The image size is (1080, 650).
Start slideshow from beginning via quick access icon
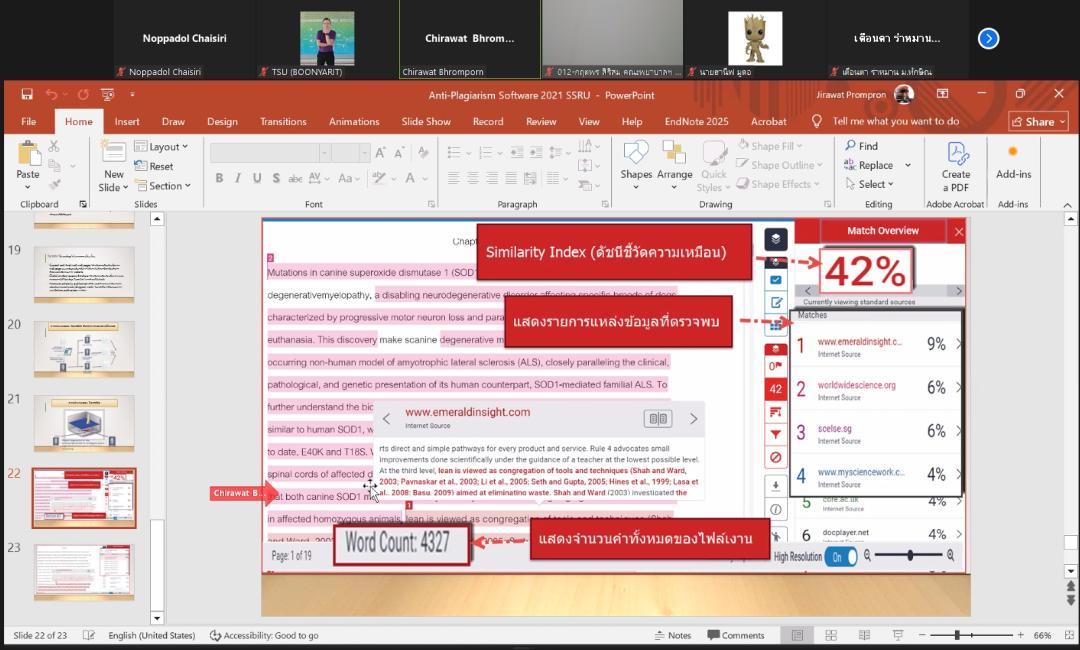click(105, 95)
